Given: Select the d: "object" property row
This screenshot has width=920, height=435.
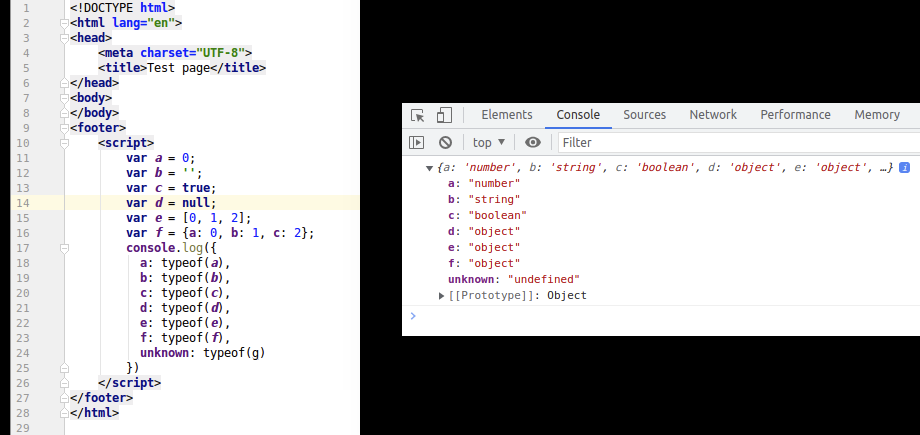Looking at the screenshot, I should [x=484, y=231].
